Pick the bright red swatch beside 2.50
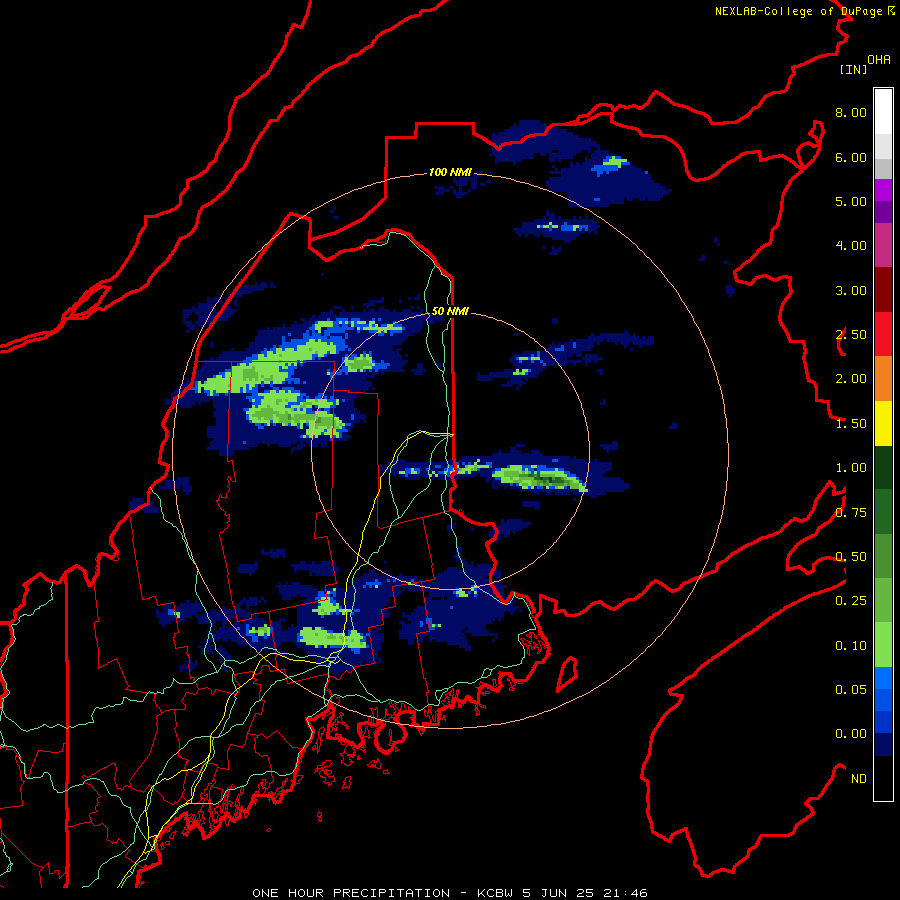 pyautogui.click(x=883, y=334)
